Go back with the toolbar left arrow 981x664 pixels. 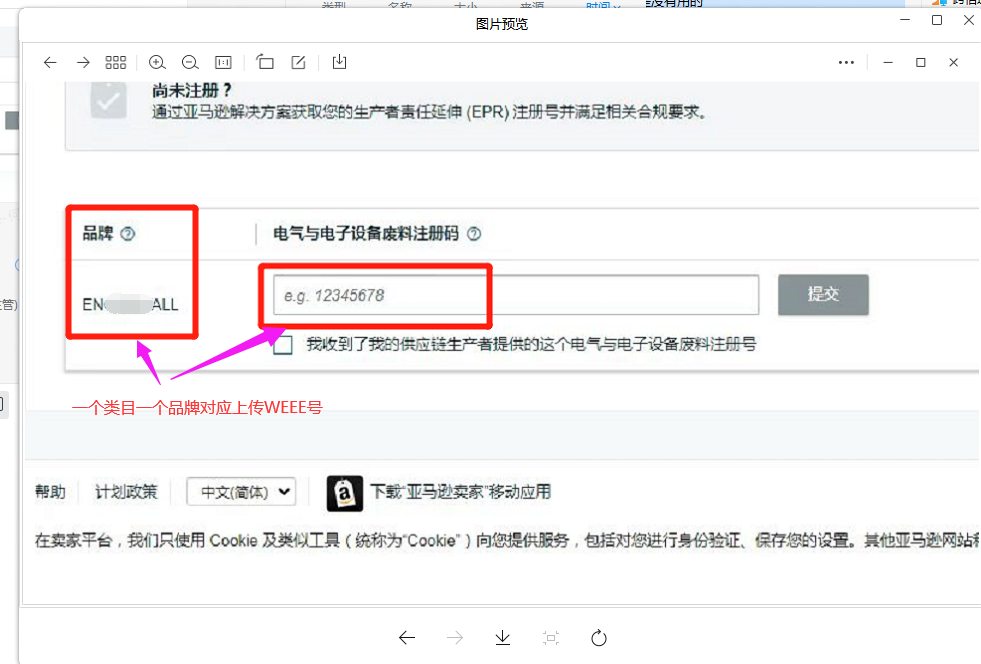[x=50, y=63]
